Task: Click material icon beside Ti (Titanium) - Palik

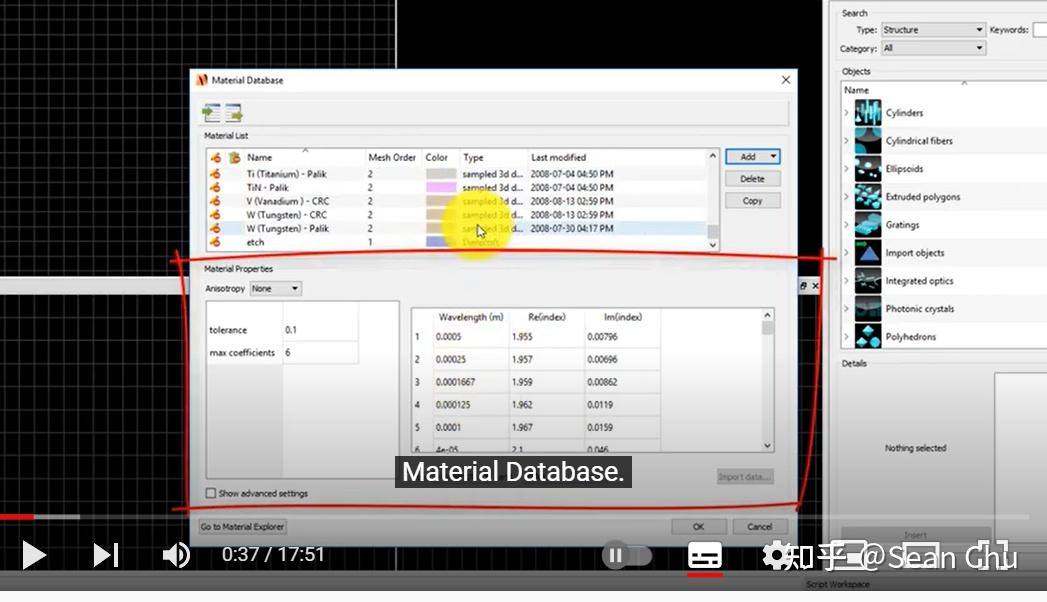Action: 215,174
